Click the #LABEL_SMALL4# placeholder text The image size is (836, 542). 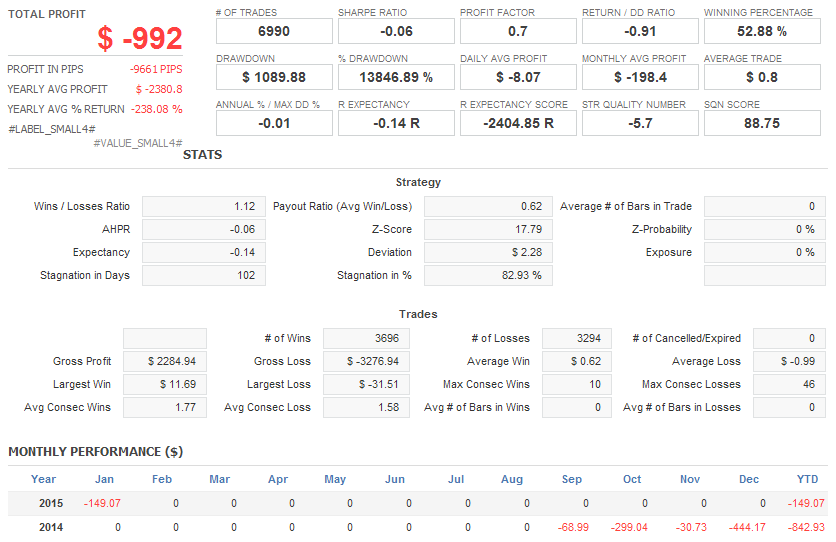click(x=52, y=129)
